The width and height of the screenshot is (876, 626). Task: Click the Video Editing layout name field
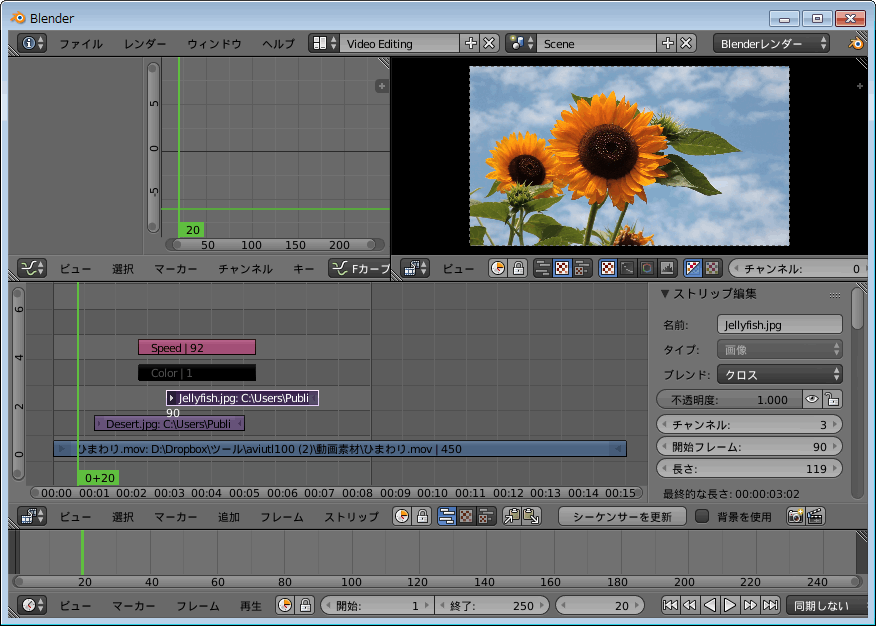click(399, 44)
